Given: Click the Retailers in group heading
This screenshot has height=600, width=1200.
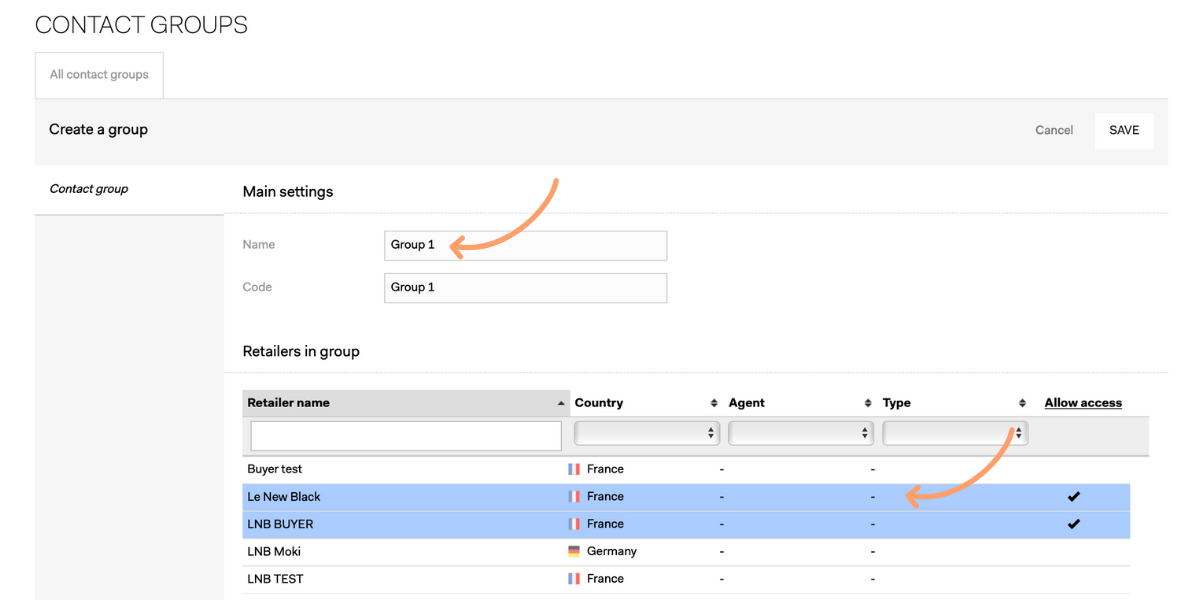Looking at the screenshot, I should [x=301, y=352].
